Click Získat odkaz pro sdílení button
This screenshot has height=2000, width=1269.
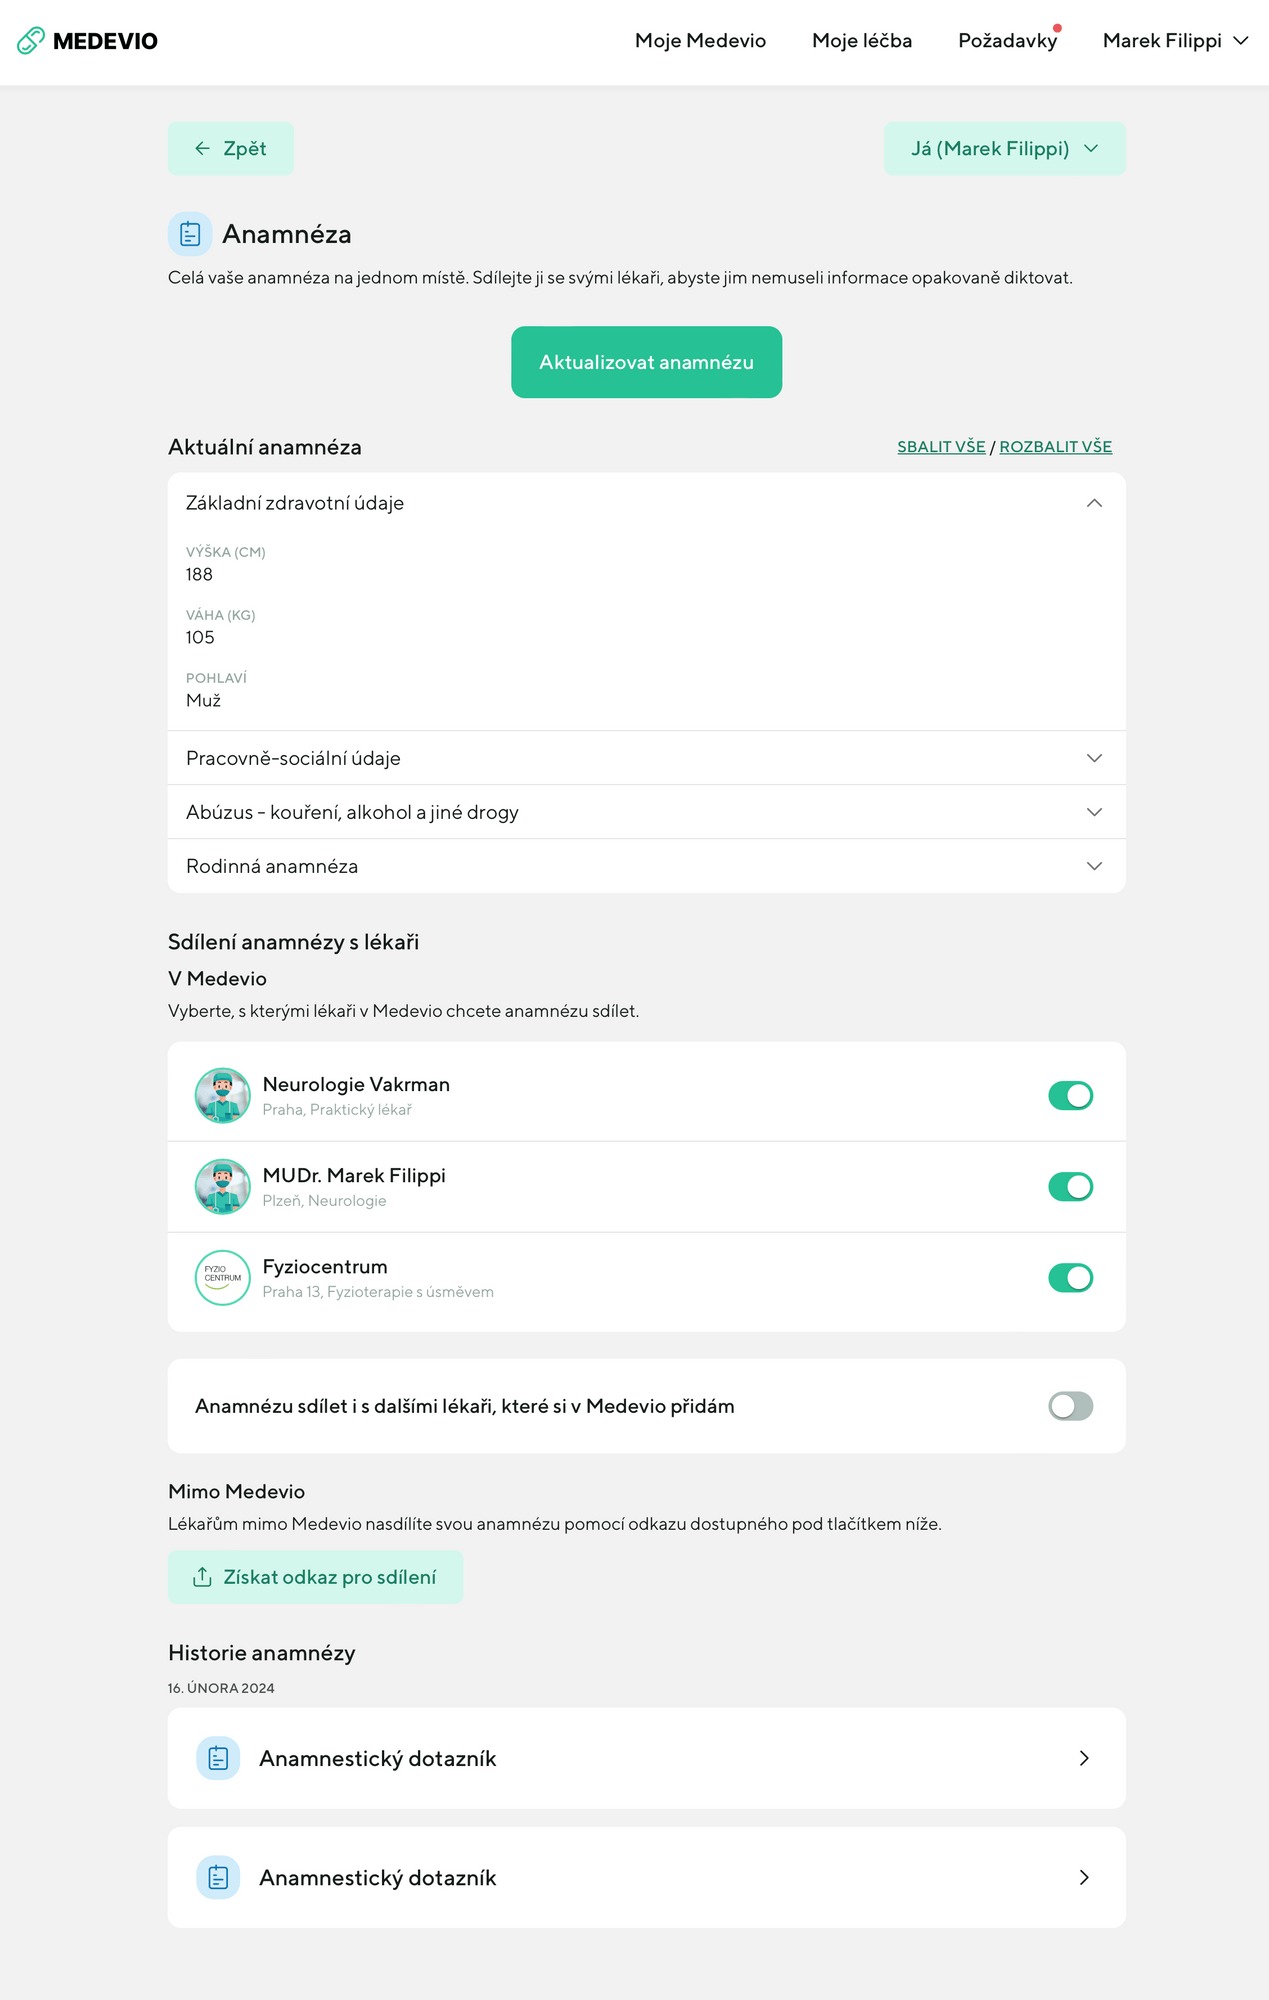click(x=315, y=1577)
